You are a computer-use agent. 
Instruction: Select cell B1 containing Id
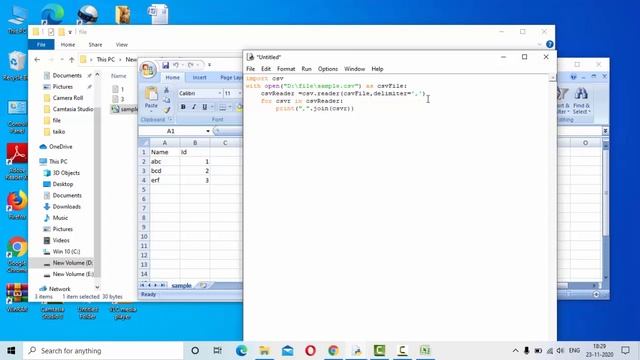click(195, 152)
